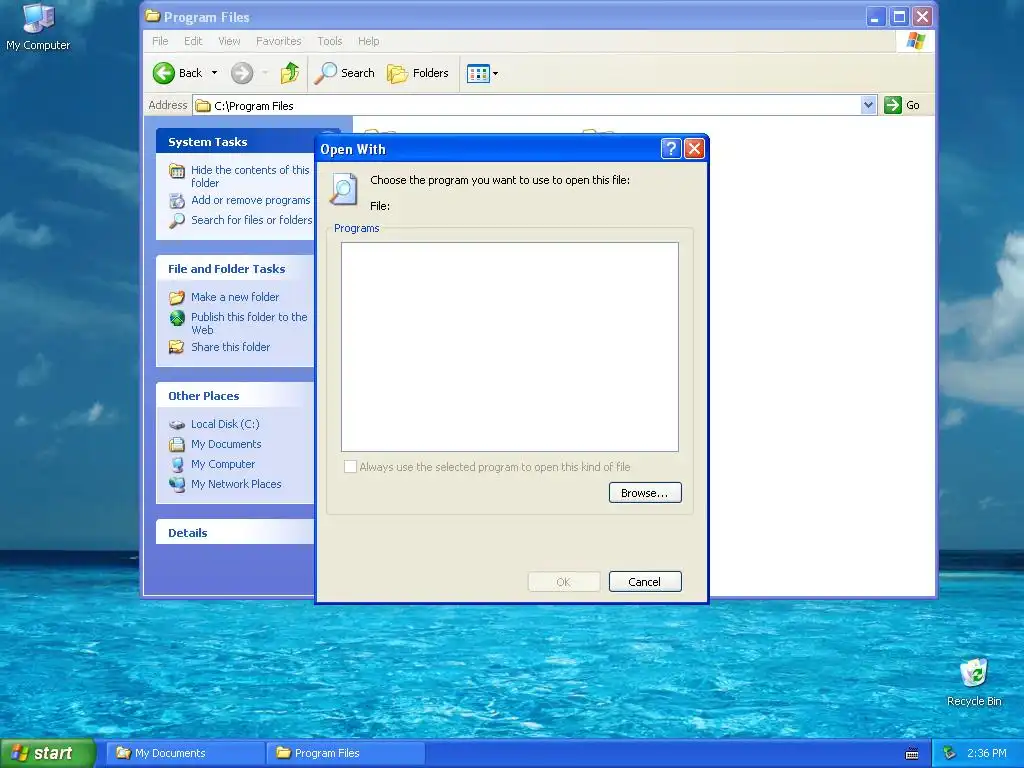Click Share this folder link
This screenshot has width=1024, height=768.
coord(231,347)
